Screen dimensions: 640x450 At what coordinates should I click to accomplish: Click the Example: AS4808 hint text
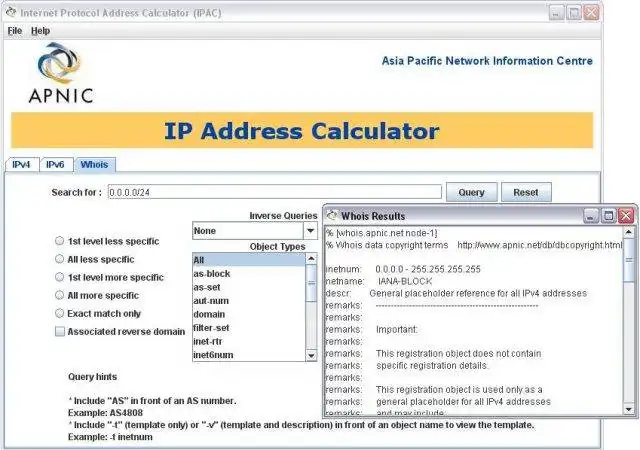pyautogui.click(x=105, y=413)
